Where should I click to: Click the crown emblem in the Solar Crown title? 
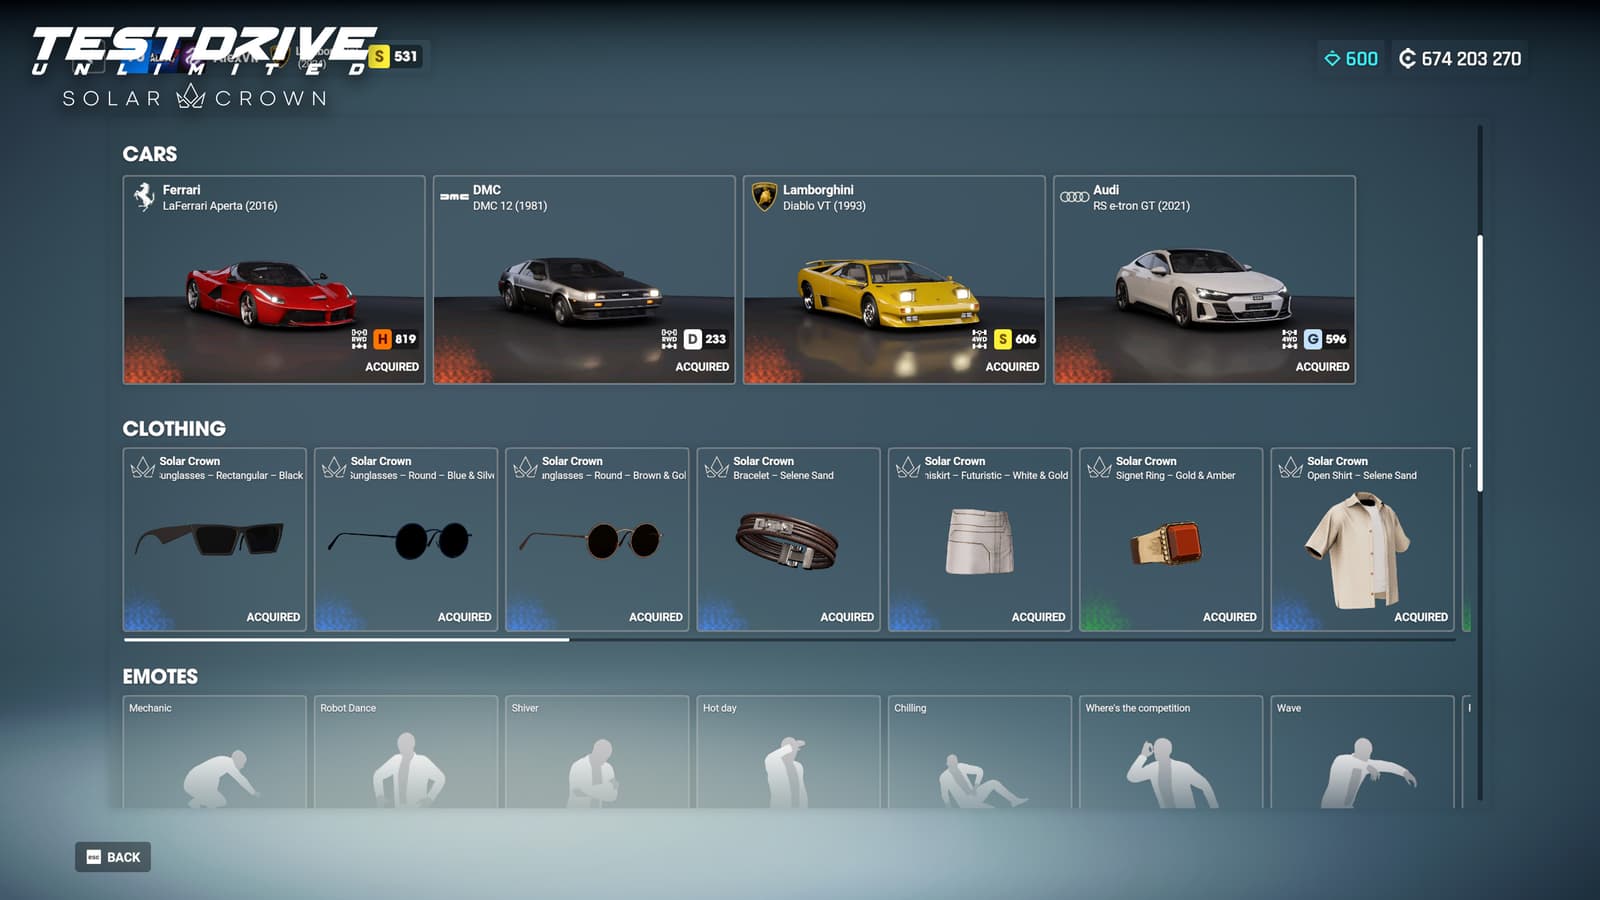[x=190, y=97]
